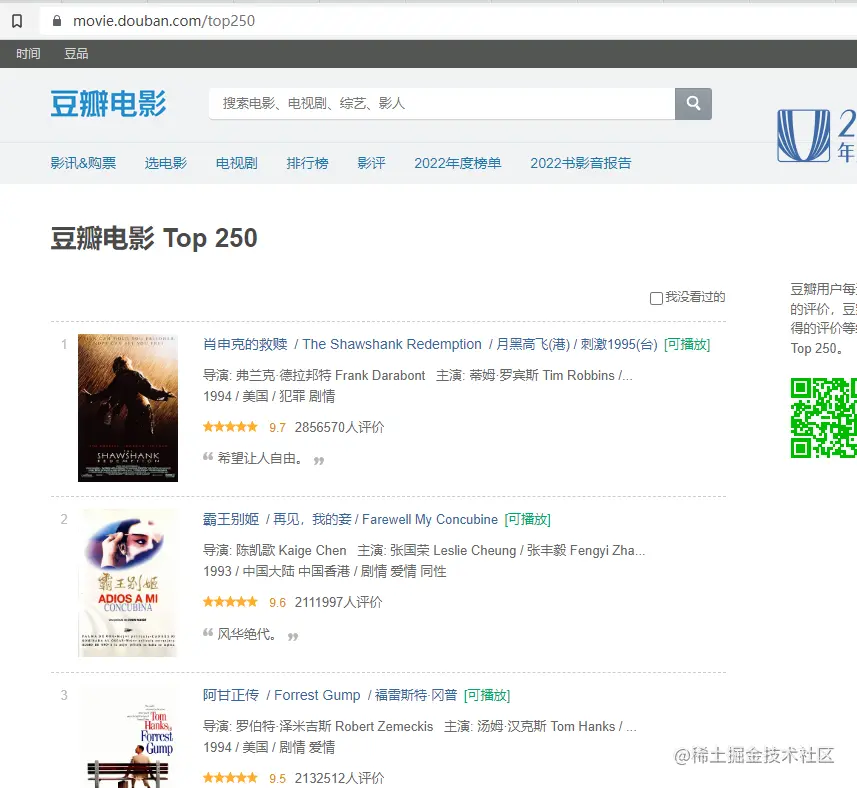
Task: Open 时间 in the top dark bar
Action: [x=28, y=54]
